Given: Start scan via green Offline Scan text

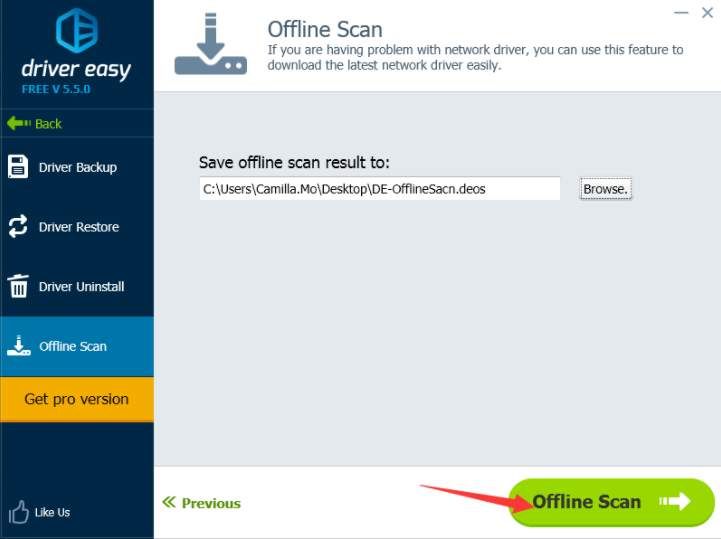Looking at the screenshot, I should [586, 502].
